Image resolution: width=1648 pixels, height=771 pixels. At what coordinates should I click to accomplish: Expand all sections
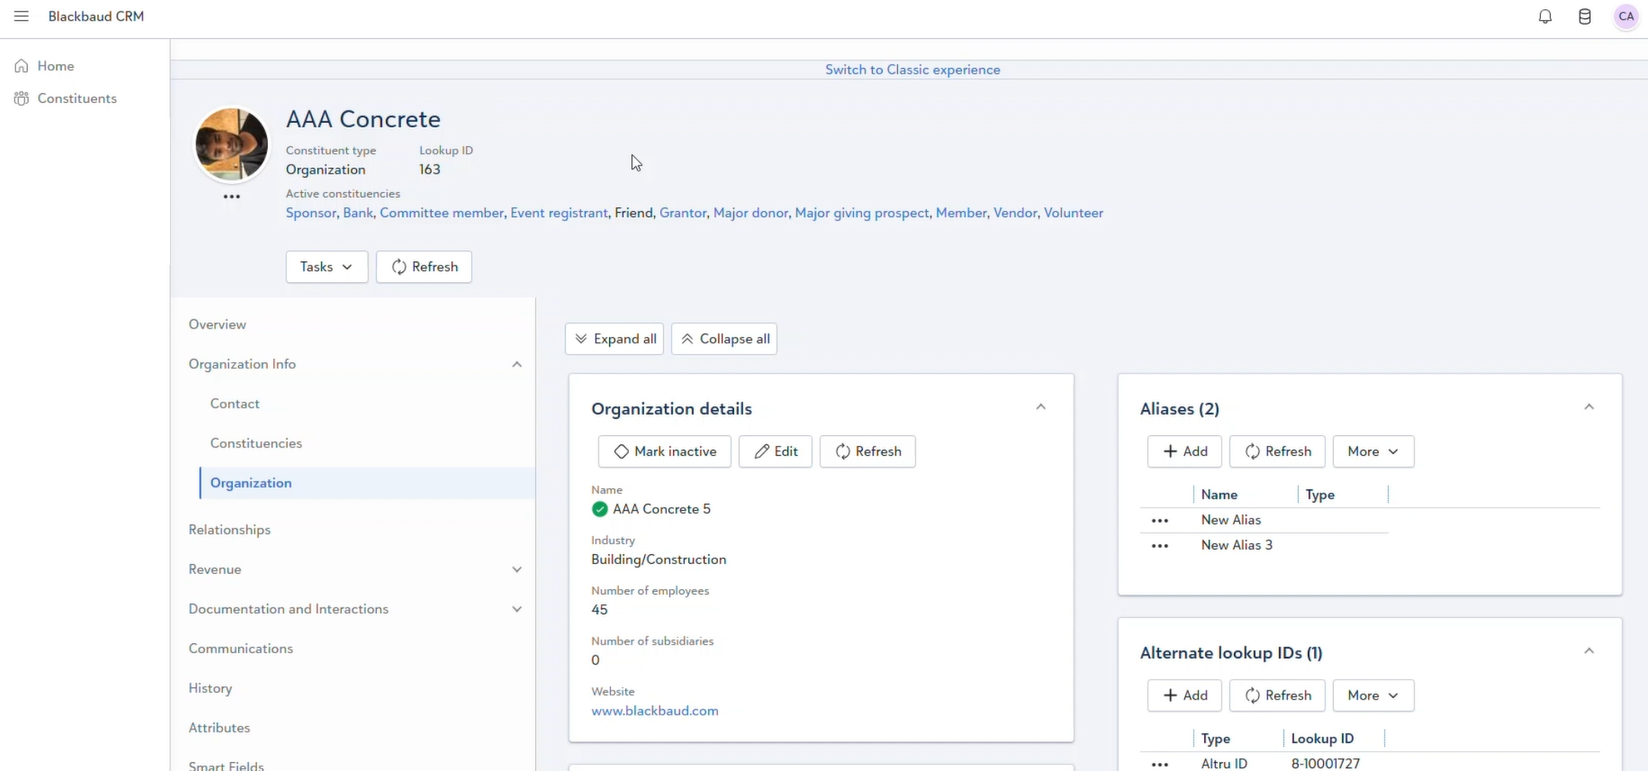tap(614, 339)
